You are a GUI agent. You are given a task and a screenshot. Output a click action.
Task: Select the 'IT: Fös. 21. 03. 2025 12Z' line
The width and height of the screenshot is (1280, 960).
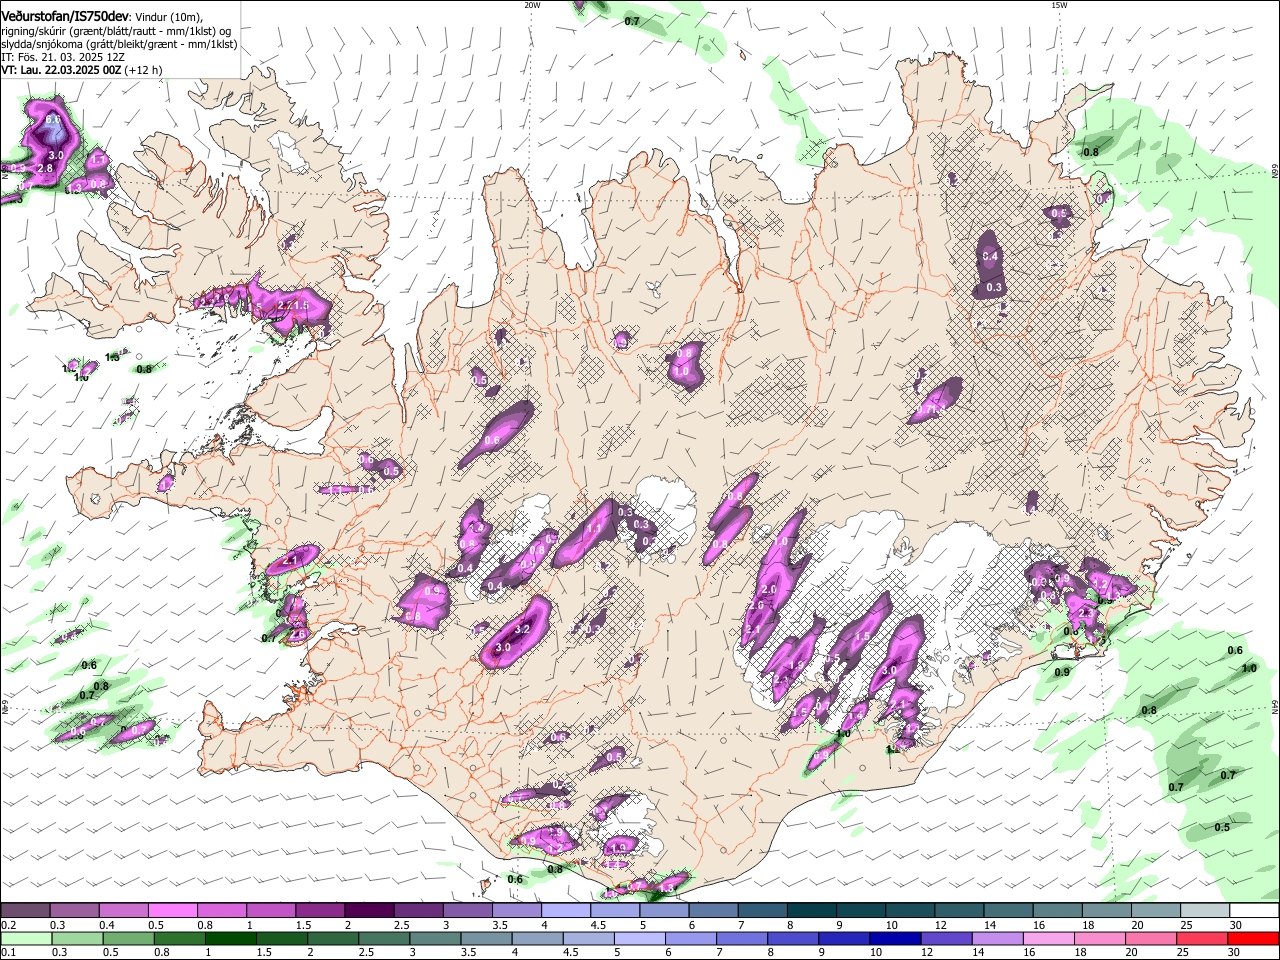(62, 57)
